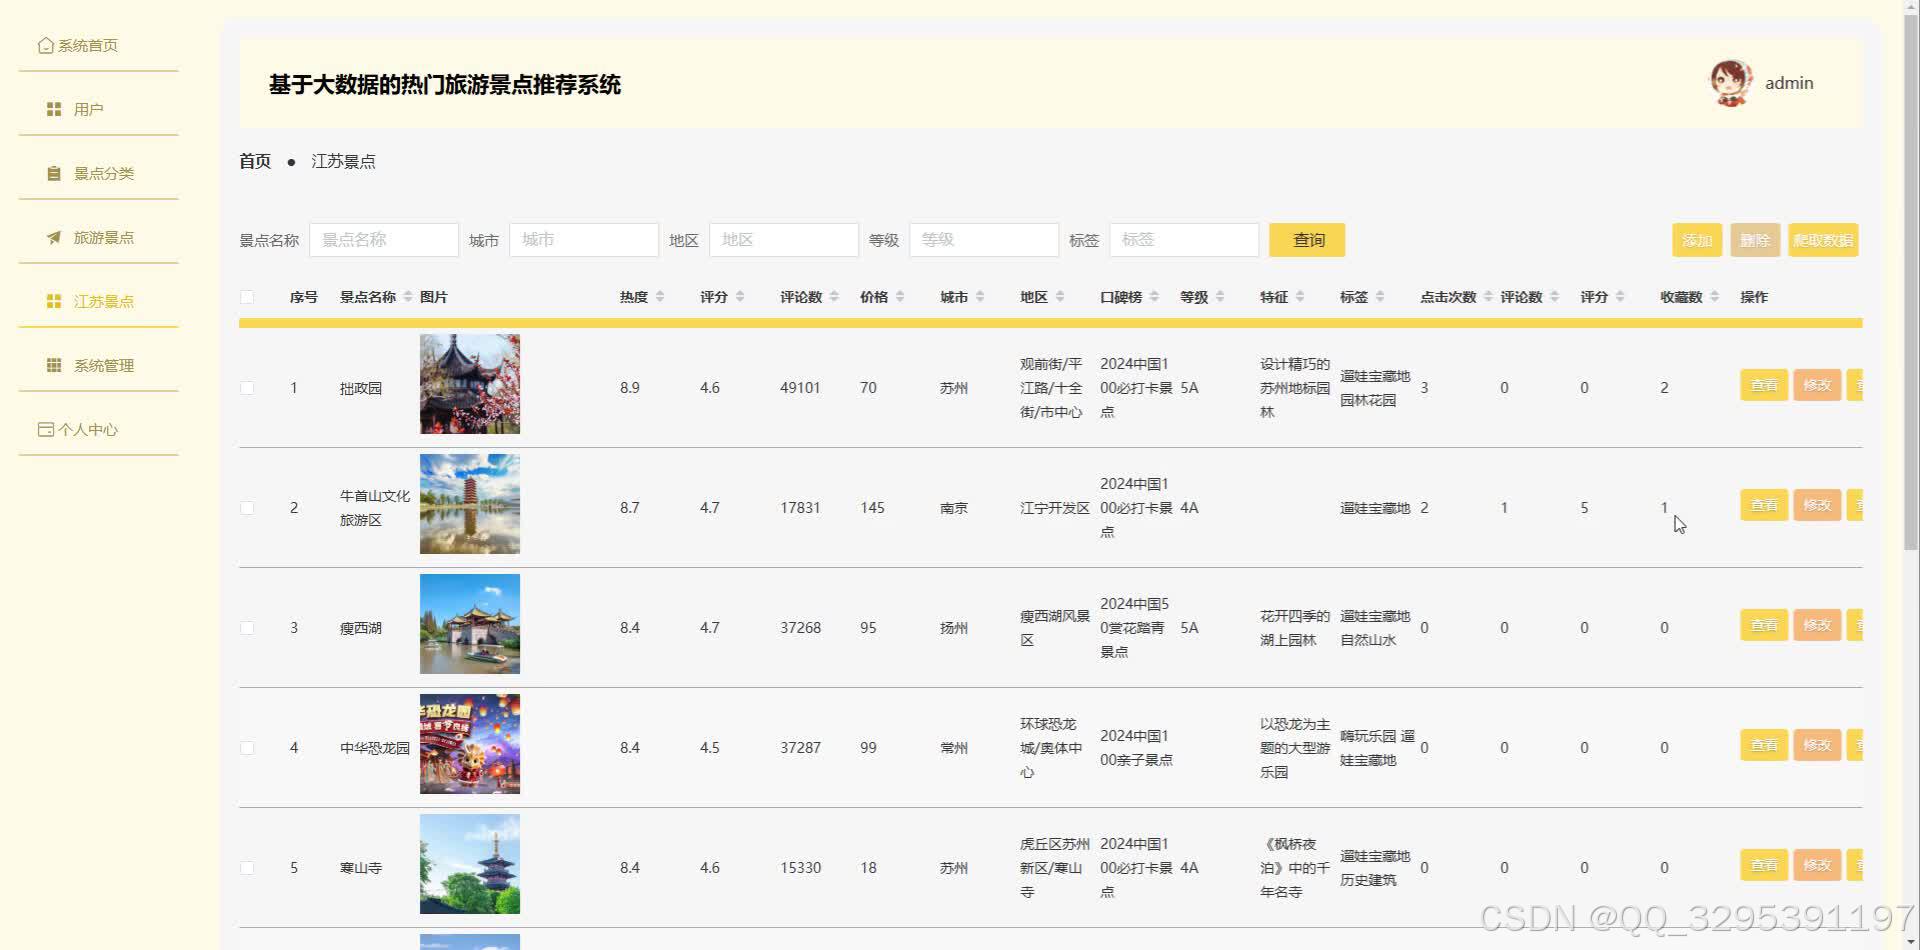Select the 旅游景点 paper-plane icon
The width and height of the screenshot is (1920, 950).
point(53,237)
